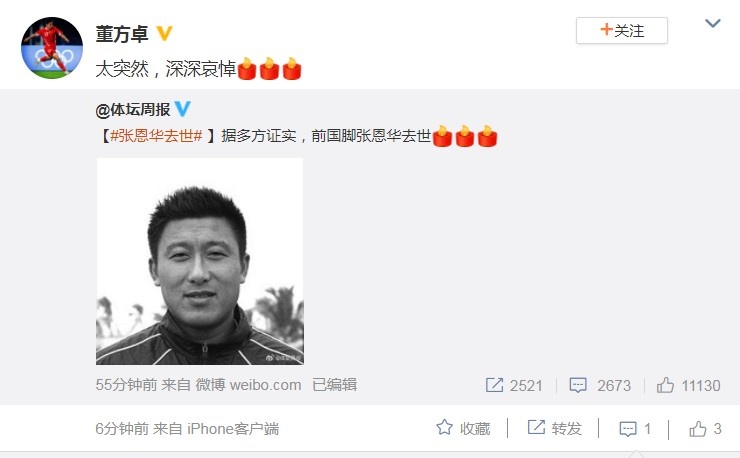This screenshot has width=740, height=458.
Task: Click the gold verified badge beside 董方卓
Action: (x=164, y=34)
